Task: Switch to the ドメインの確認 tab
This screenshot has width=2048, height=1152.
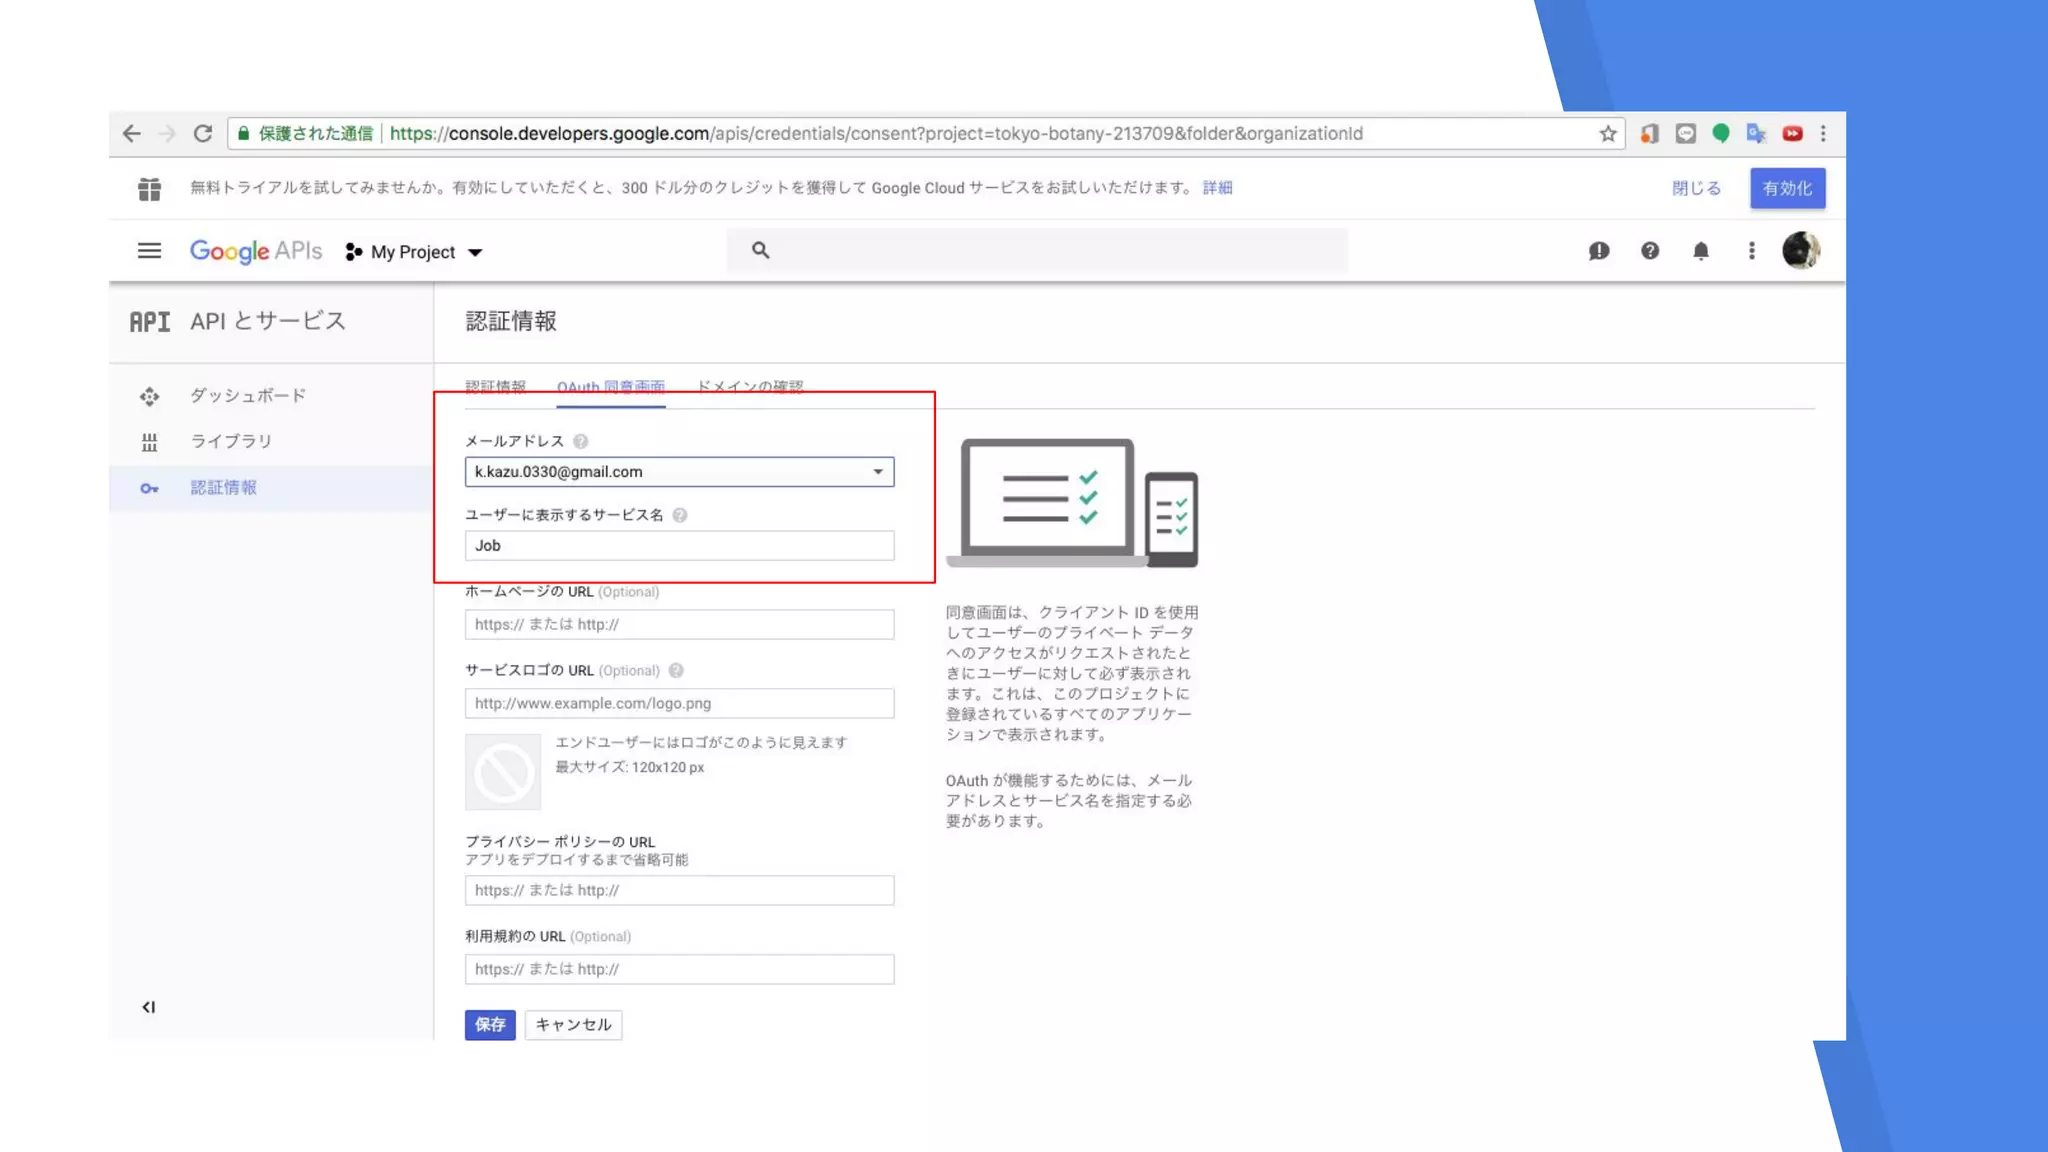Action: 750,386
